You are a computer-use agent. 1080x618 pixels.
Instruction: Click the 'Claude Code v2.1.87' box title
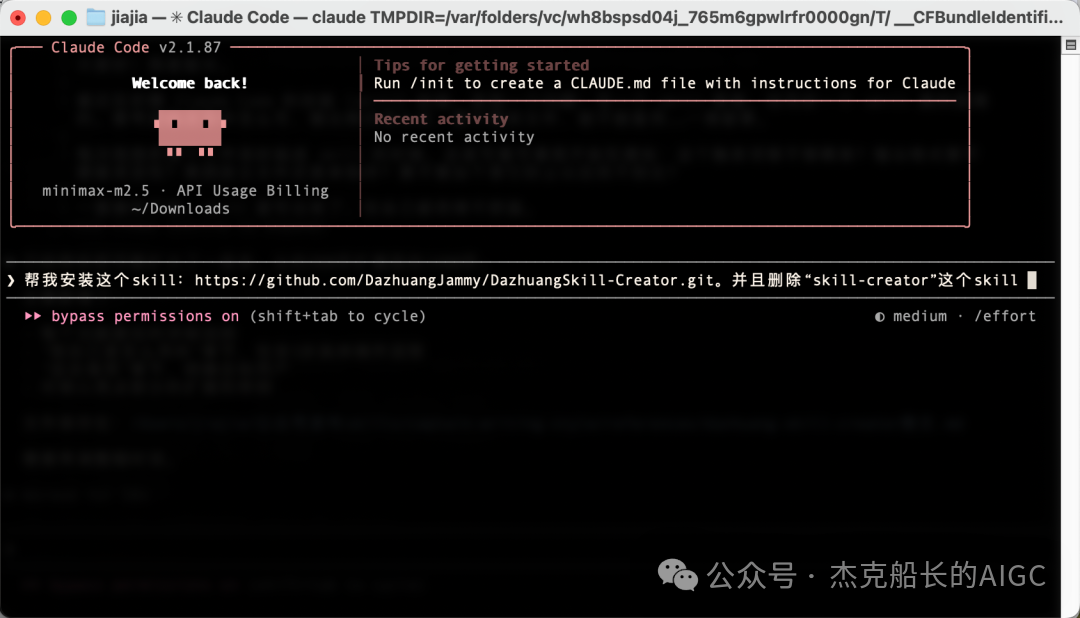(136, 48)
